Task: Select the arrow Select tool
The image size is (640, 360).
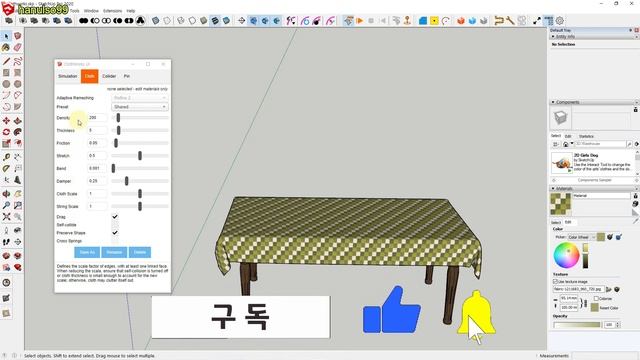Action: (6, 36)
